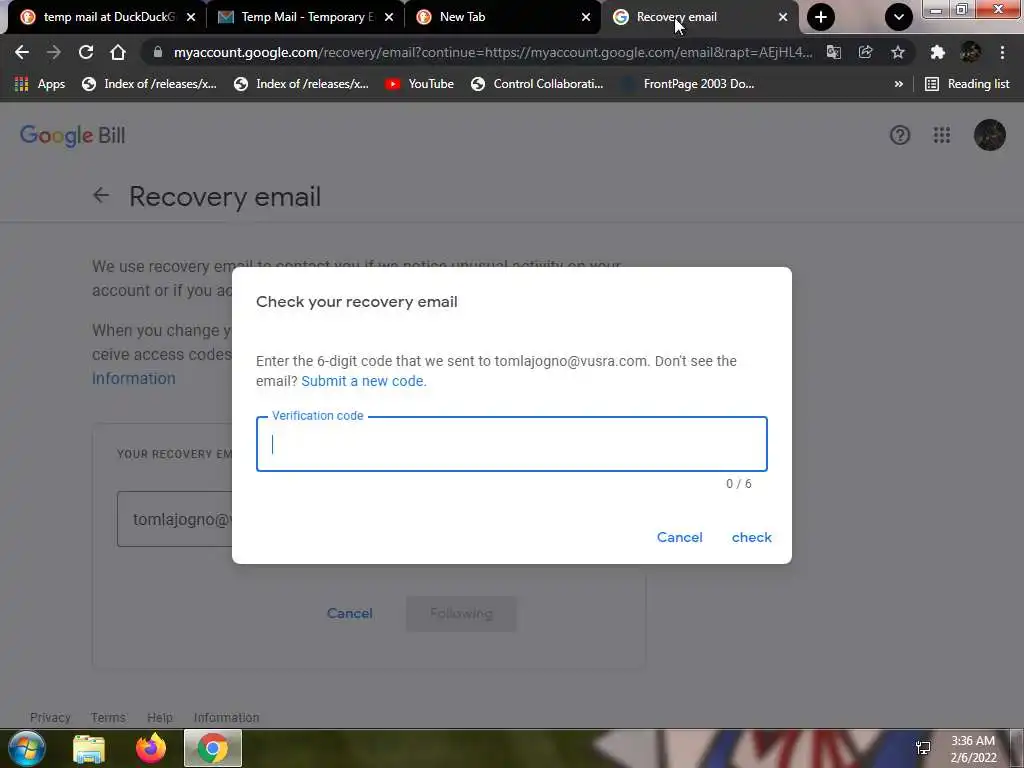The height and width of the screenshot is (768, 1024).
Task: Open the Chrome profile avatar in toolbar
Action: [x=970, y=52]
